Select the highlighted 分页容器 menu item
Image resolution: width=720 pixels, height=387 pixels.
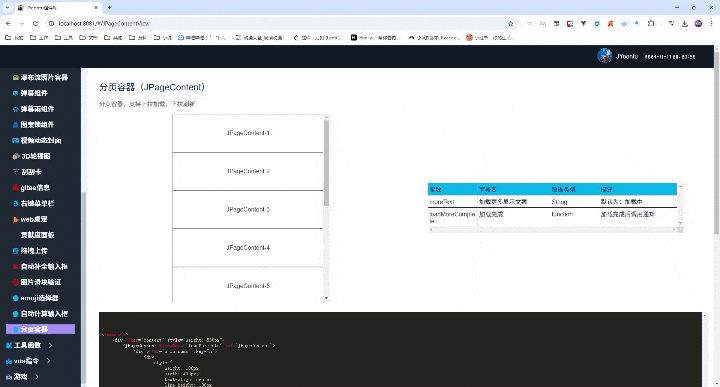40,329
